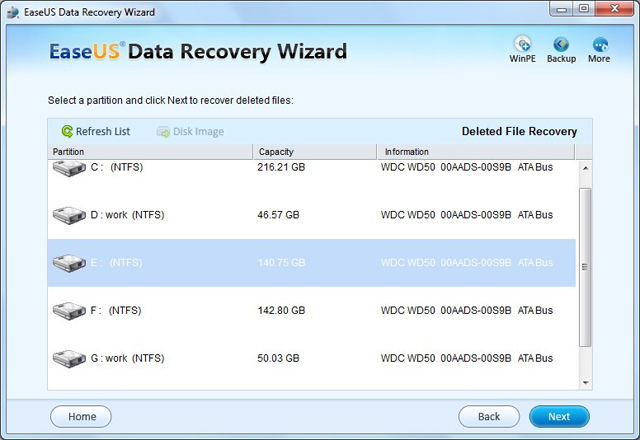Go to the Home button
Image resolution: width=640 pixels, height=440 pixels.
click(x=81, y=416)
